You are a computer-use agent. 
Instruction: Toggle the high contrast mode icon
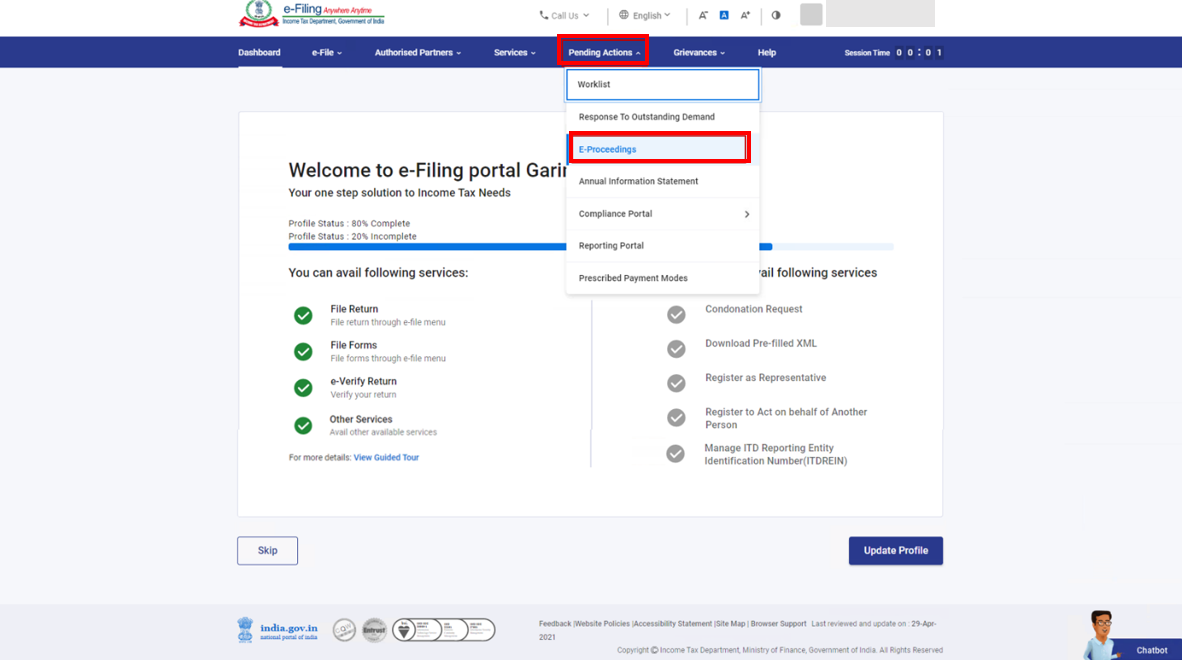point(776,16)
